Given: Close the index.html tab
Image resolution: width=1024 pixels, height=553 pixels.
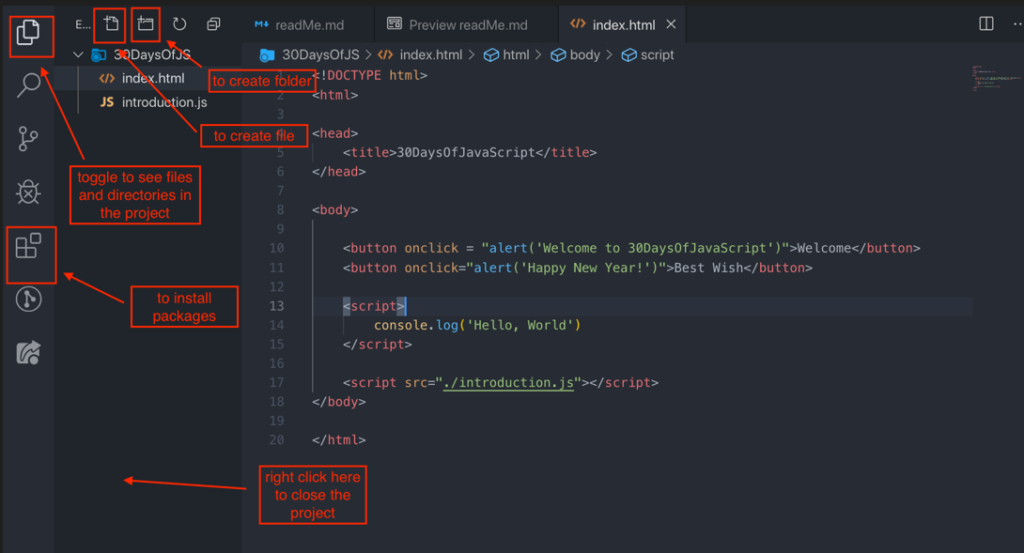Looking at the screenshot, I should coord(671,24).
